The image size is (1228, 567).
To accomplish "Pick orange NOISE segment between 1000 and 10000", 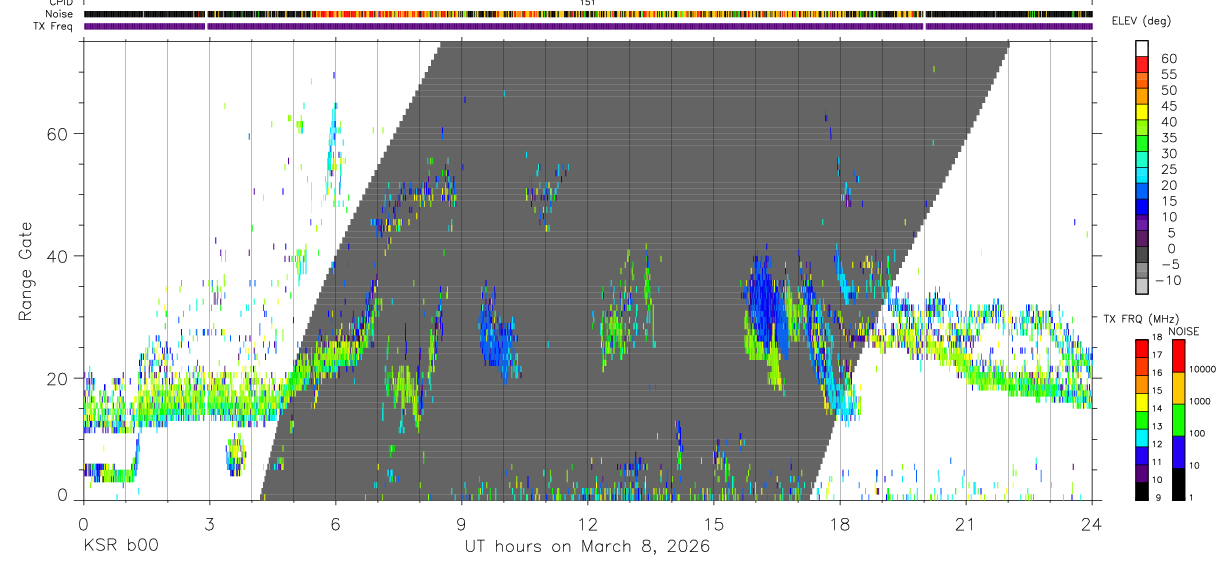I will point(1178,388).
